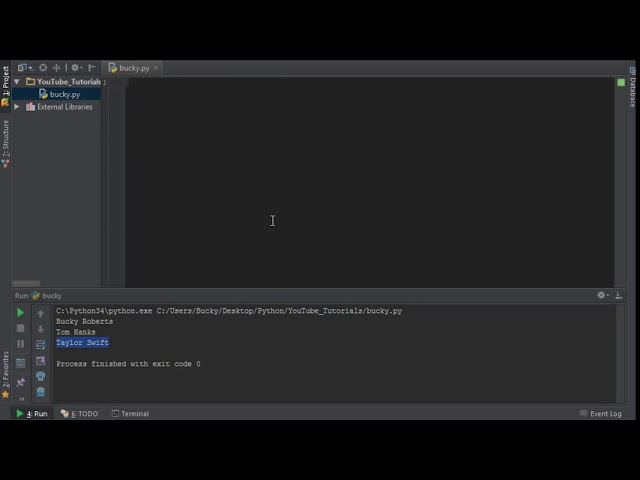Open the Run panel settings gear

[602, 295]
